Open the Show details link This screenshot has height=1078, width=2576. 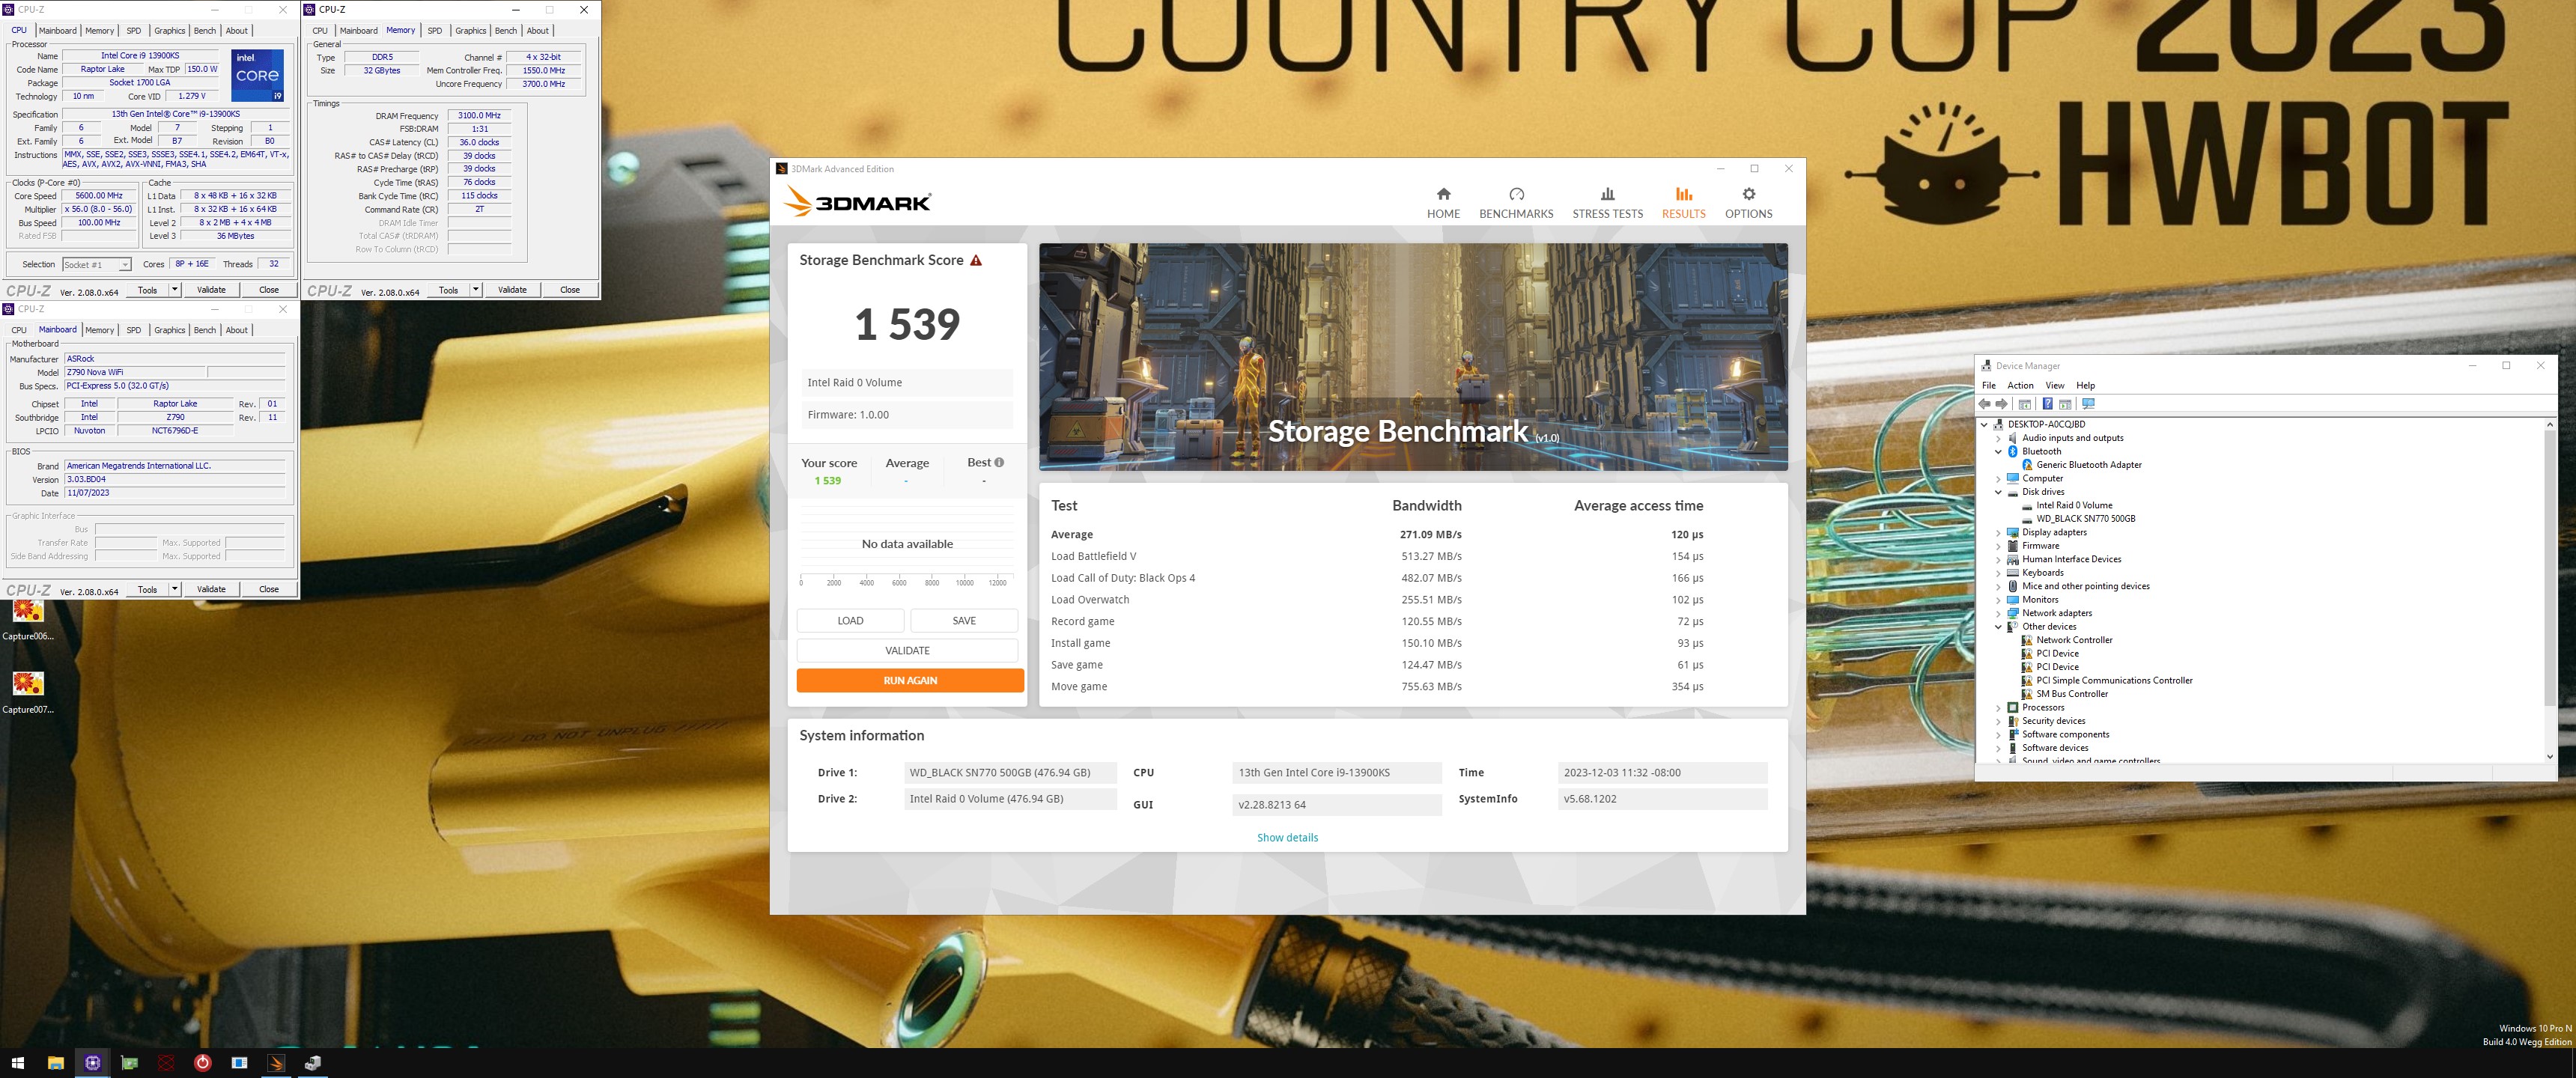(x=1287, y=838)
